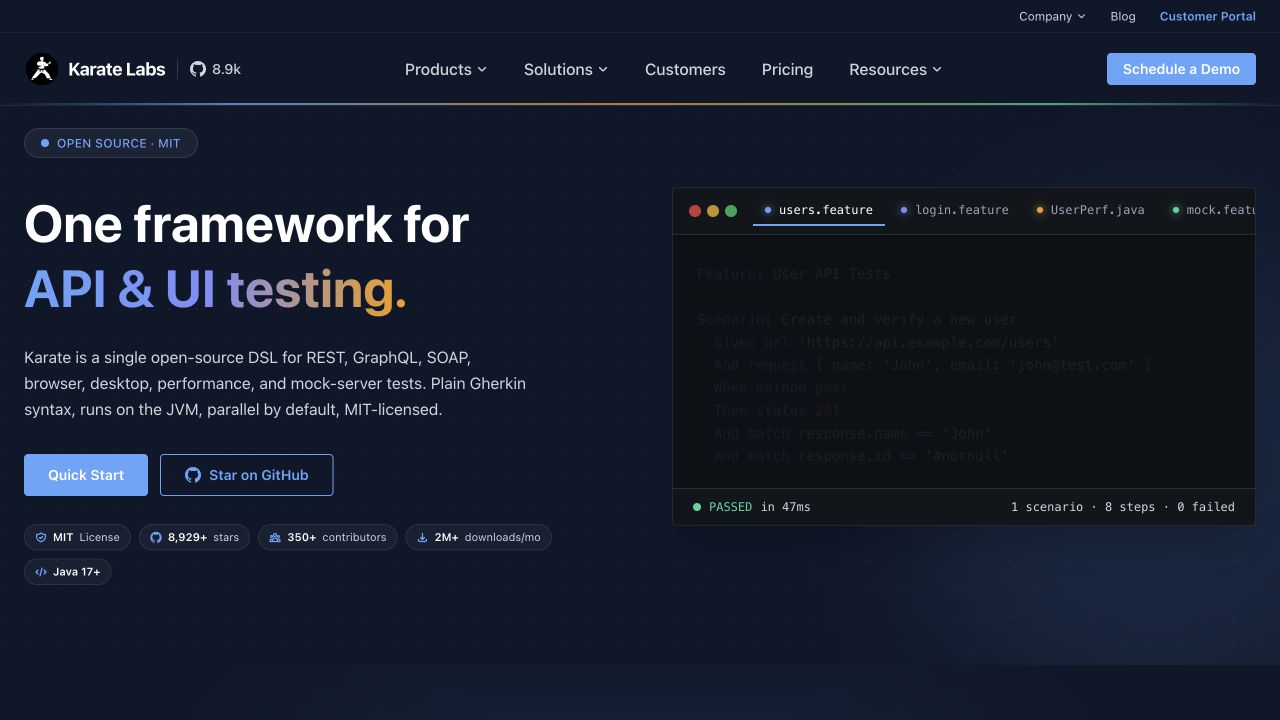1280x720 pixels.
Task: Click the shield icon in MIT License badge
Action: (x=41, y=537)
